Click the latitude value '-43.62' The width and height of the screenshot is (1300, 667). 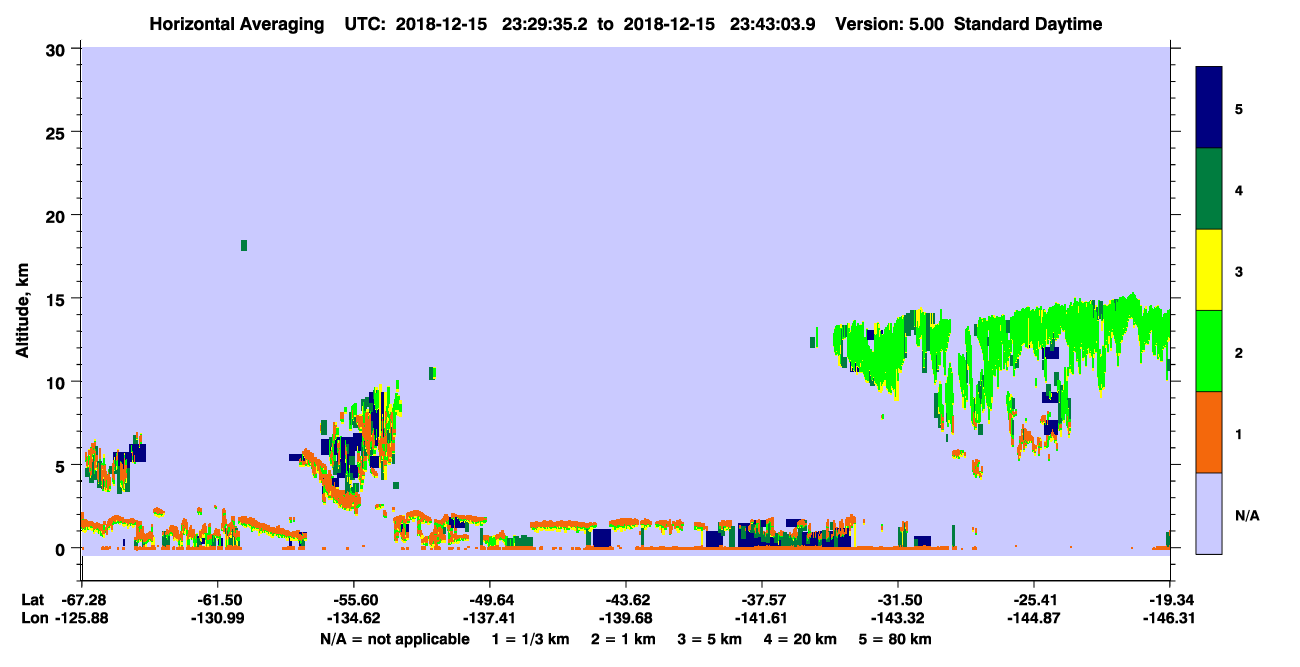[625, 600]
